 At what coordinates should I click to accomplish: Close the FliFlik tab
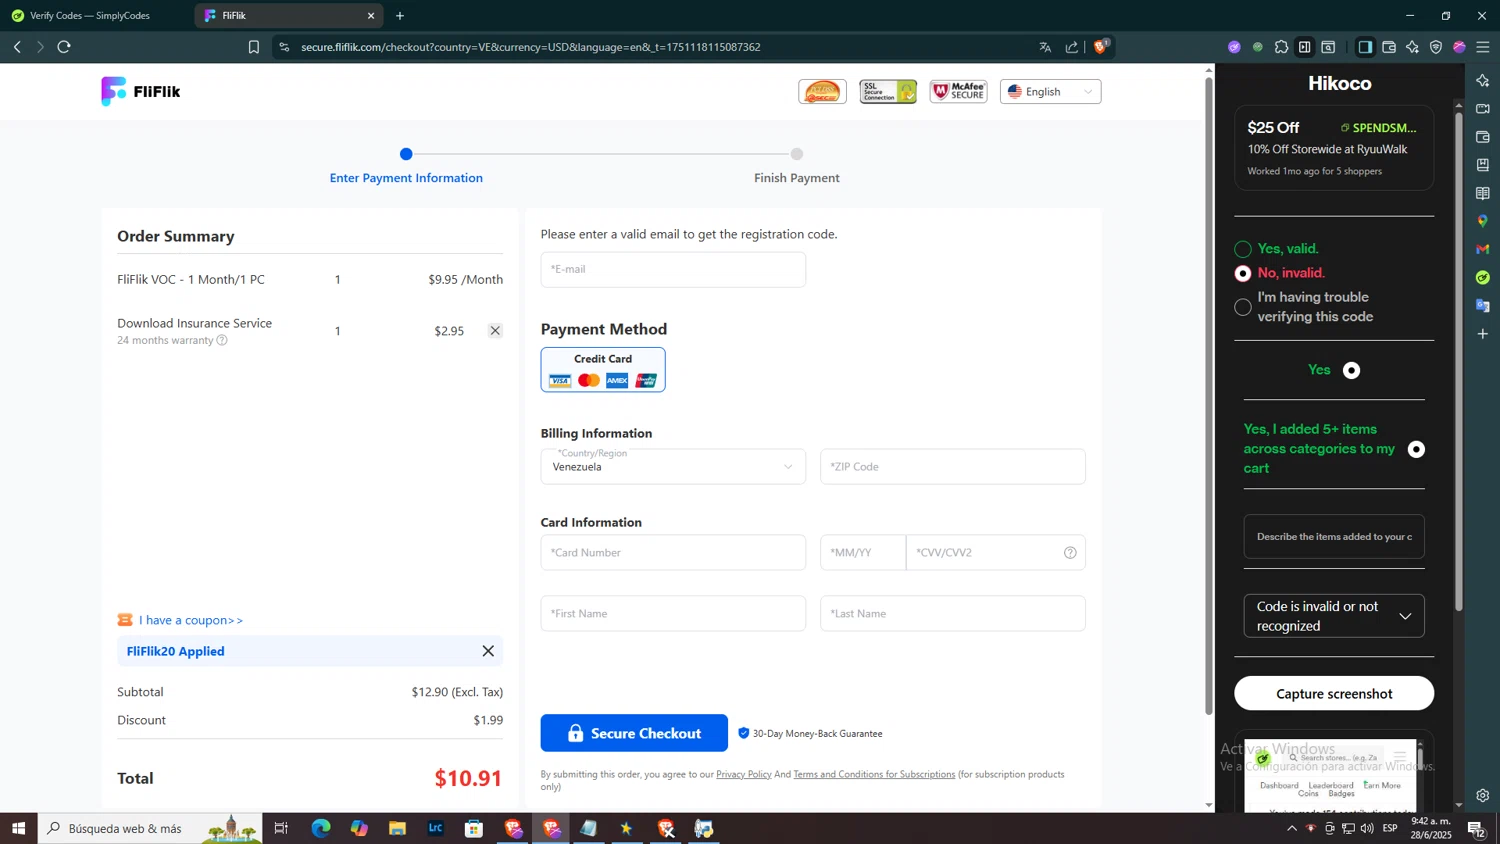(371, 16)
